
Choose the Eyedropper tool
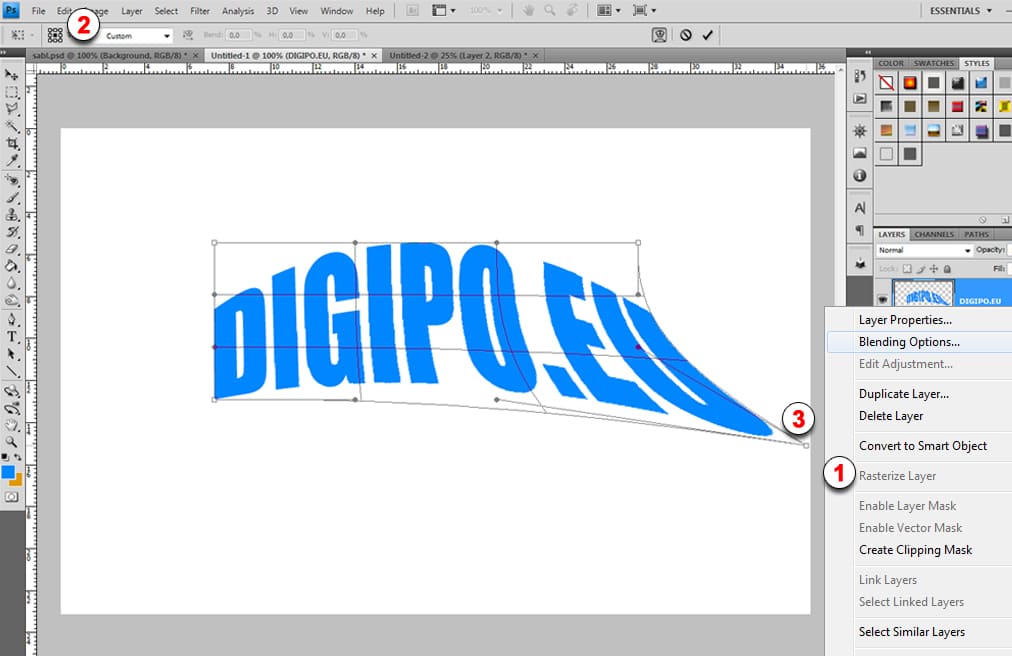pos(12,160)
